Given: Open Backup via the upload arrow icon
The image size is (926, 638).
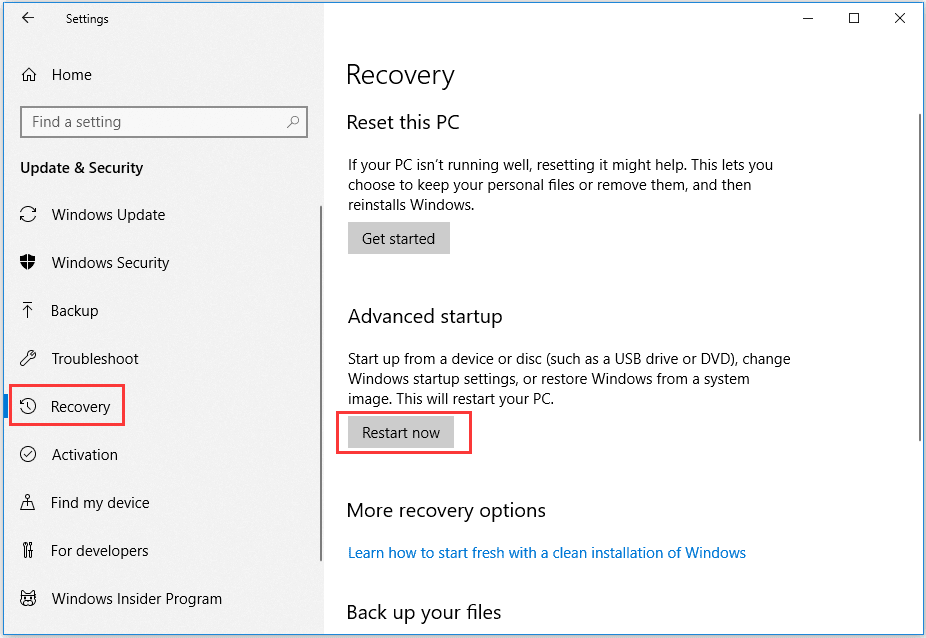Looking at the screenshot, I should (28, 311).
